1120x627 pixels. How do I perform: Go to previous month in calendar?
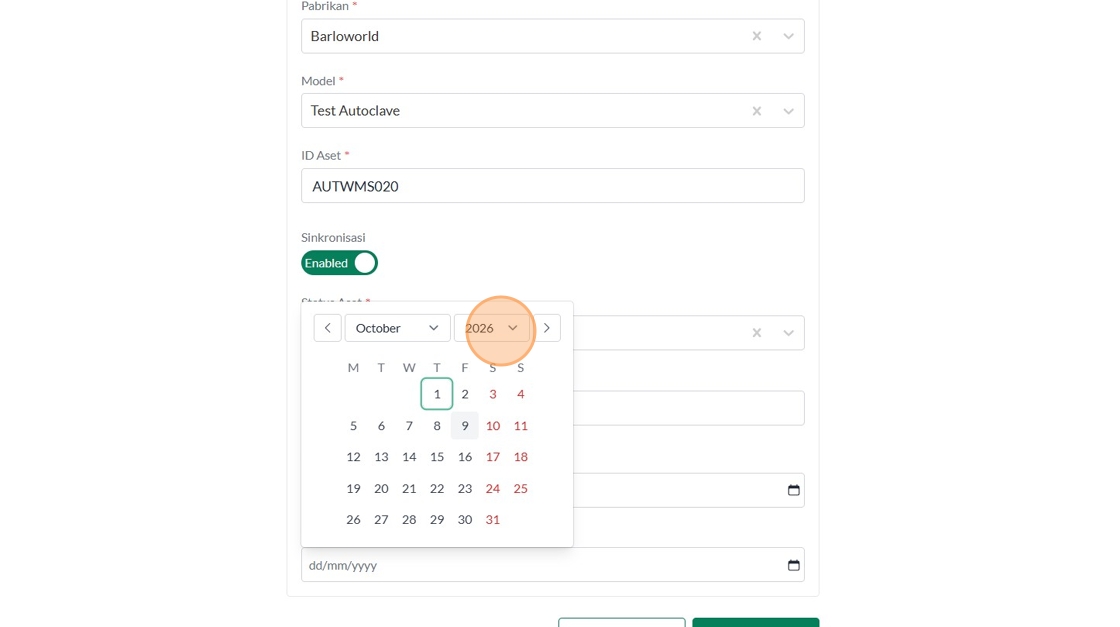[x=327, y=328]
